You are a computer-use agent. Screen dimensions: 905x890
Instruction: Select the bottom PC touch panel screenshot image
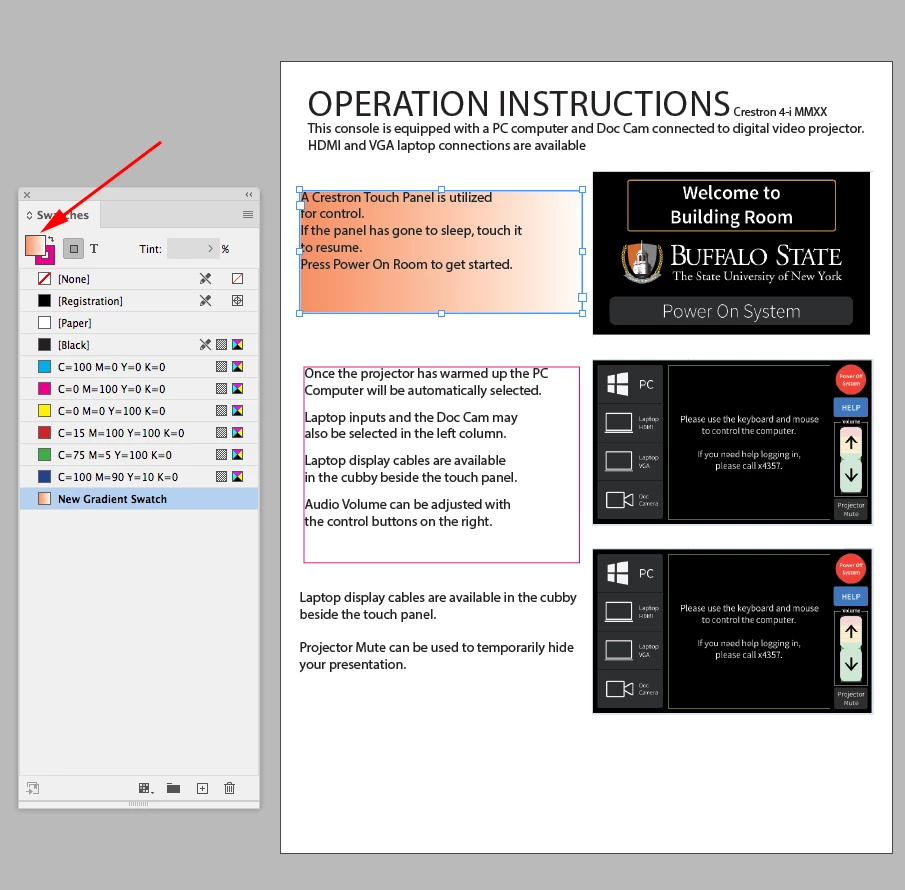point(732,631)
